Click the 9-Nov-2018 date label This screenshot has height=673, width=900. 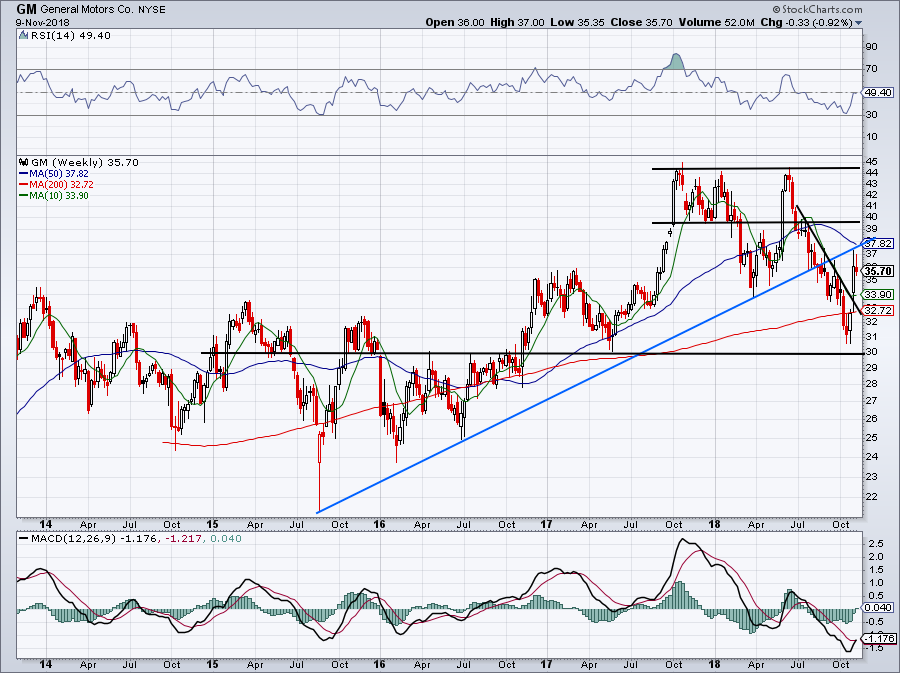tap(42, 22)
